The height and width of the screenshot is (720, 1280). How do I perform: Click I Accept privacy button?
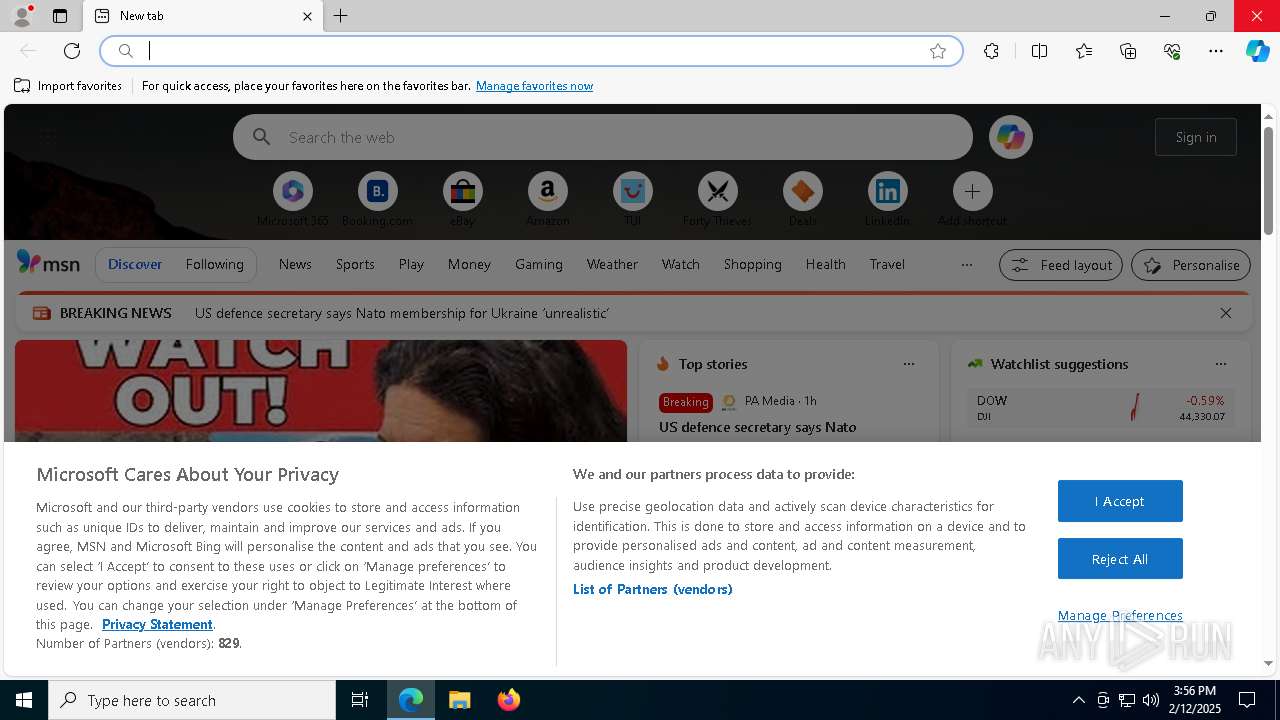[1120, 501]
